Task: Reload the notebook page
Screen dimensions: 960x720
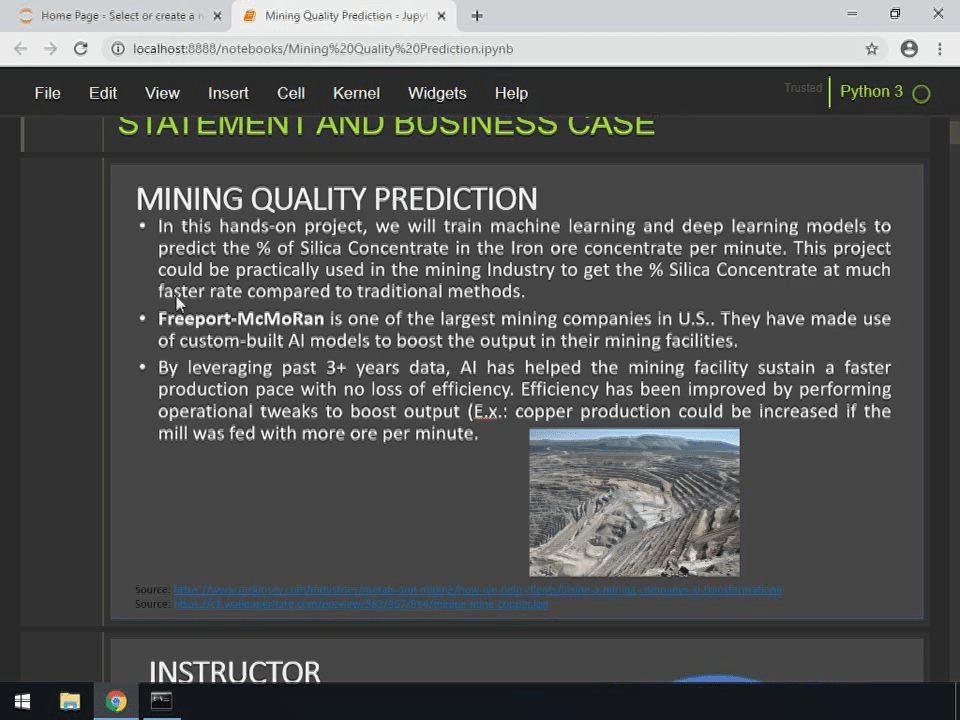Action: 80,49
